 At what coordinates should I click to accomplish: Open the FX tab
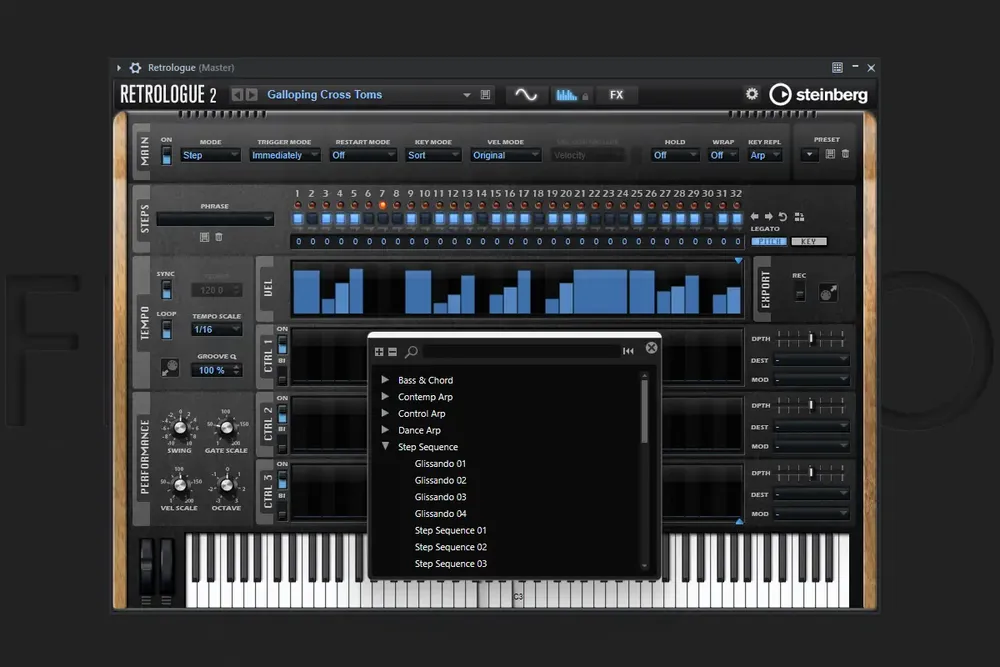click(616, 94)
